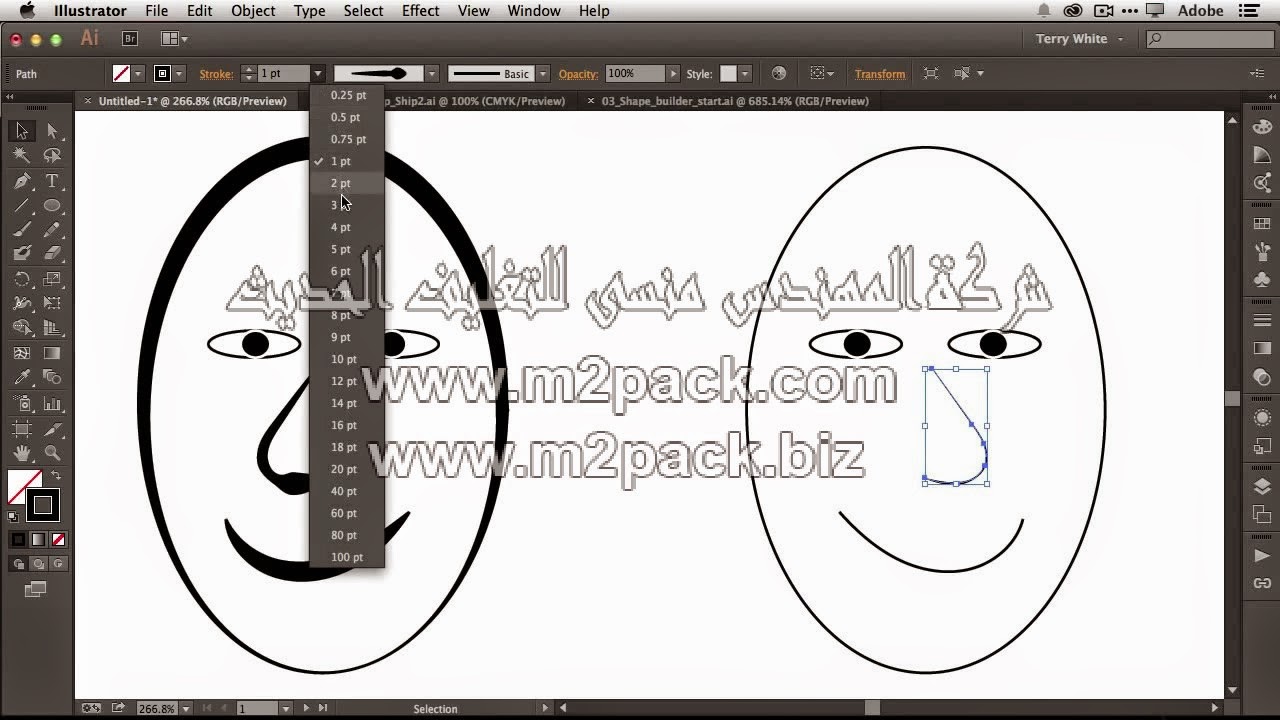Select the Blend tool
Viewport: 1280px width, 720px height.
tap(52, 378)
